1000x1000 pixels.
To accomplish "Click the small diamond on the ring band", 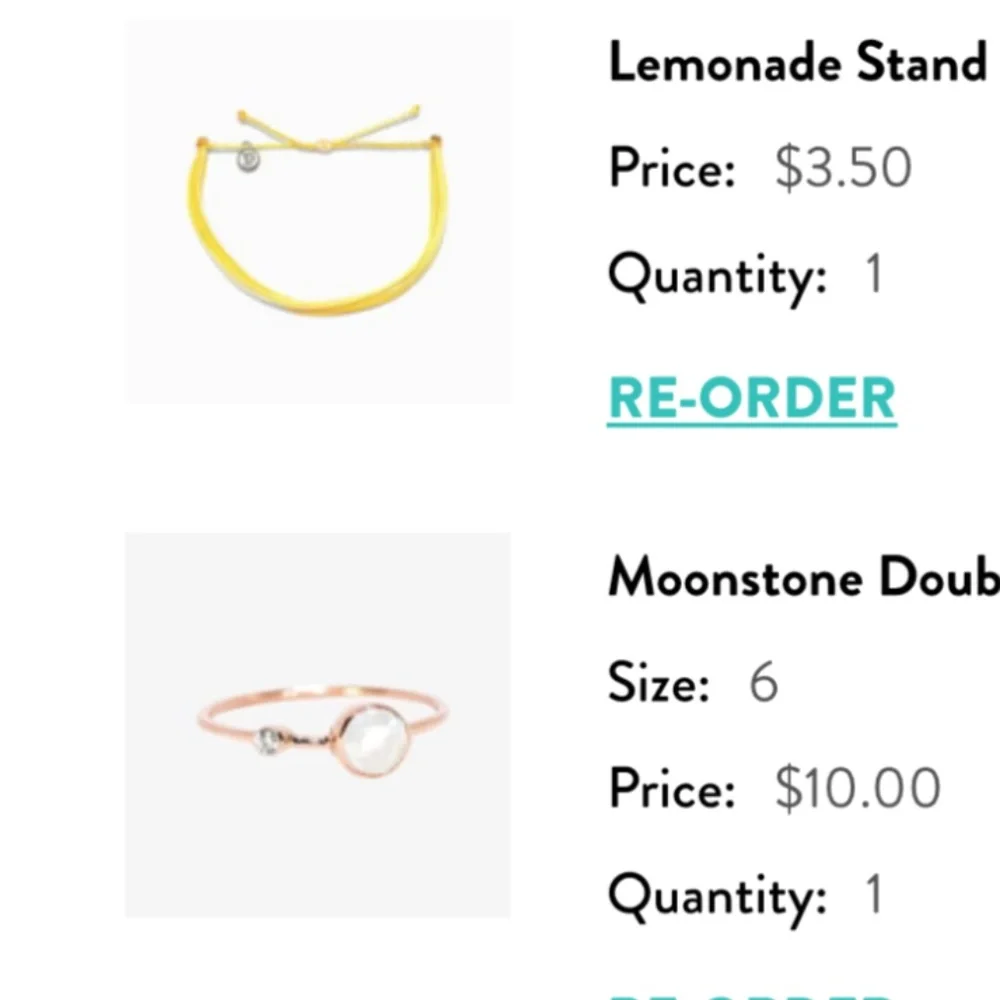I will point(268,741).
